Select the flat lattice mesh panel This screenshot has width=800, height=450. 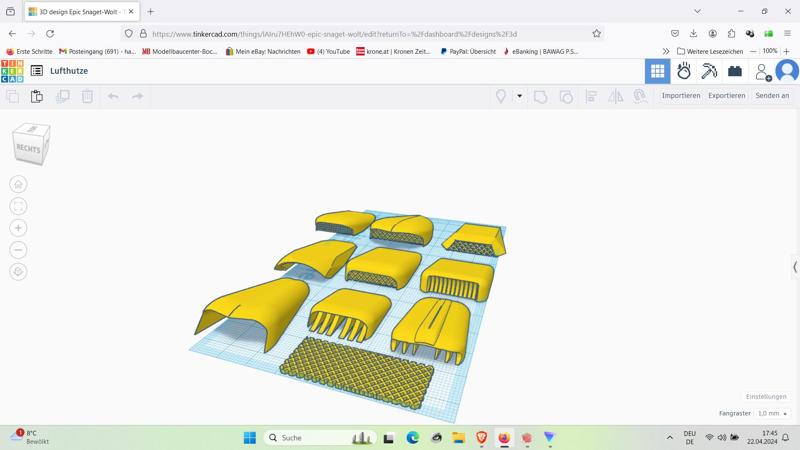(x=357, y=372)
